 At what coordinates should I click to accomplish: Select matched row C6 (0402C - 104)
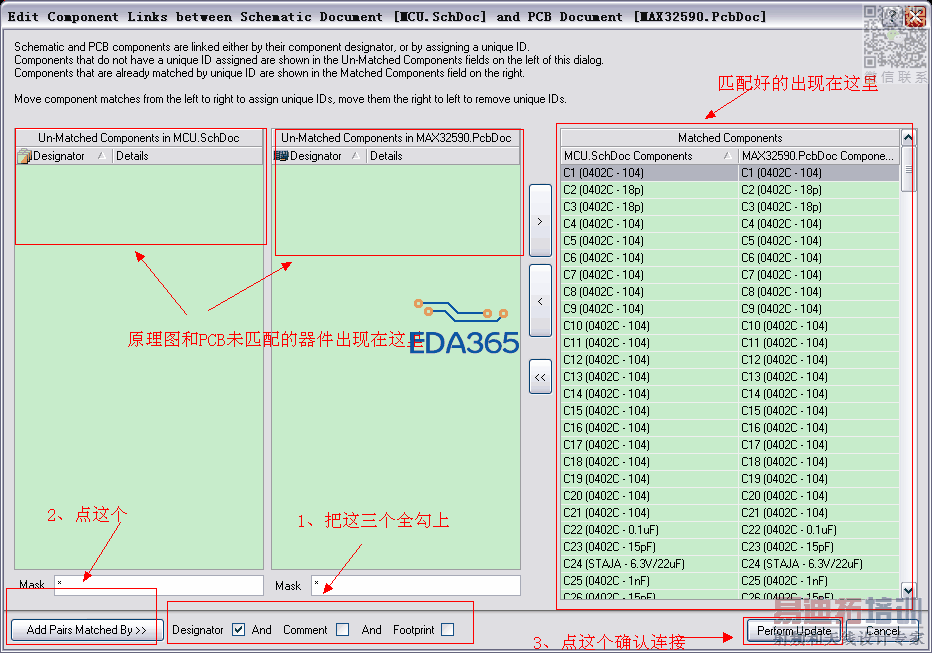[730, 258]
